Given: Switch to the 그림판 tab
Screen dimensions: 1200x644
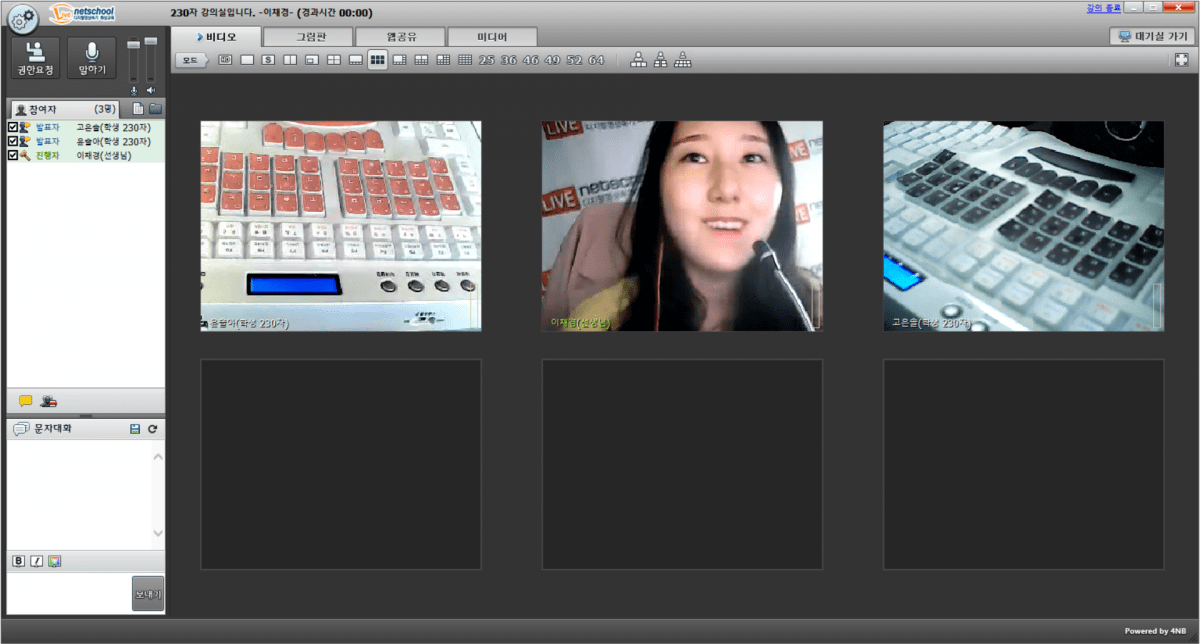Looking at the screenshot, I should (x=309, y=37).
